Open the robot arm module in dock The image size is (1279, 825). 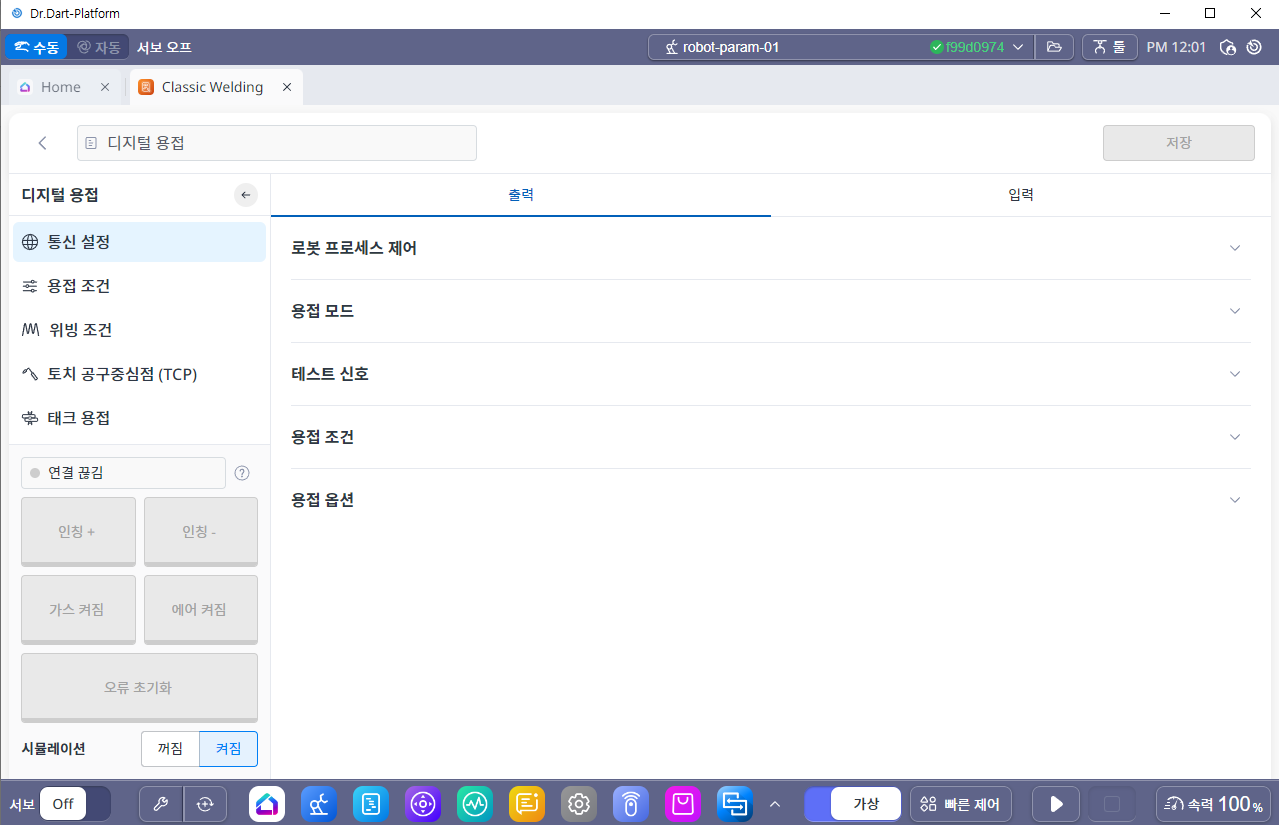[319, 803]
